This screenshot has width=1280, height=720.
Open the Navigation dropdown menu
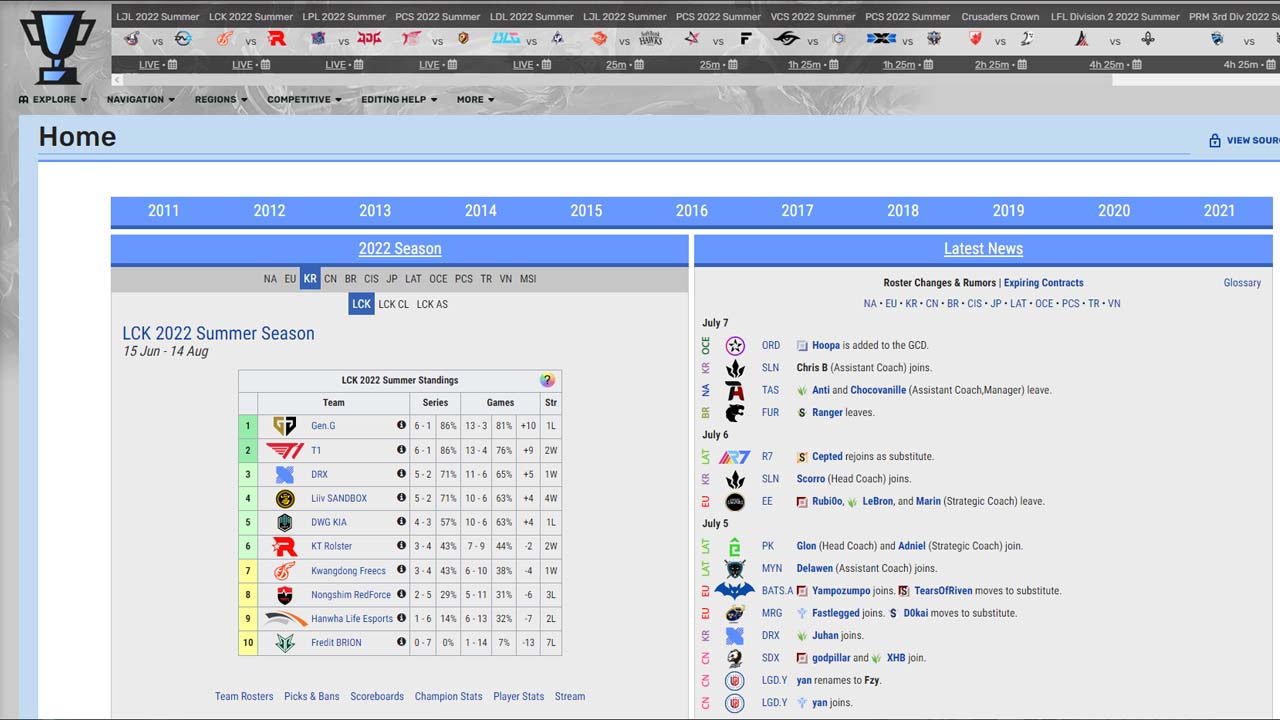point(141,99)
